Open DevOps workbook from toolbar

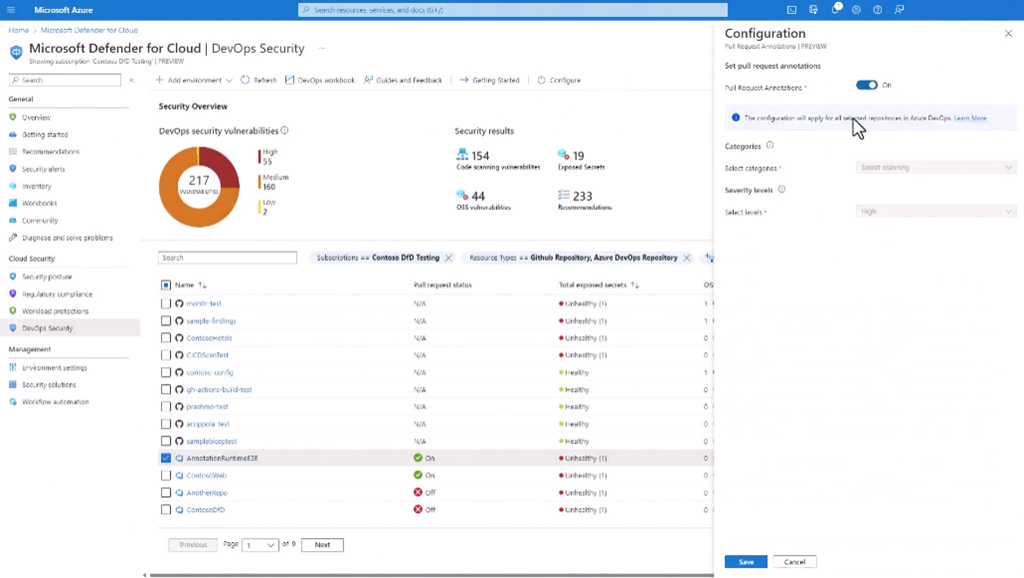[320, 80]
